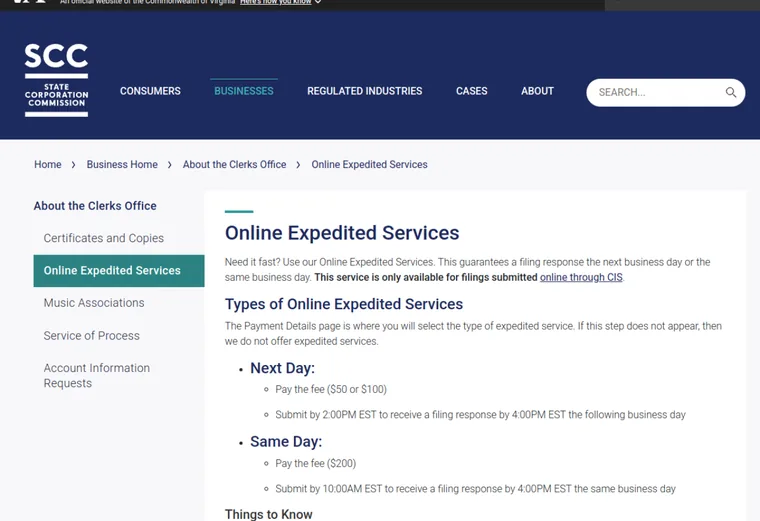This screenshot has height=521, width=760.
Task: Click "Submit by 2:00PM EST" bullet text
Action: [480, 415]
